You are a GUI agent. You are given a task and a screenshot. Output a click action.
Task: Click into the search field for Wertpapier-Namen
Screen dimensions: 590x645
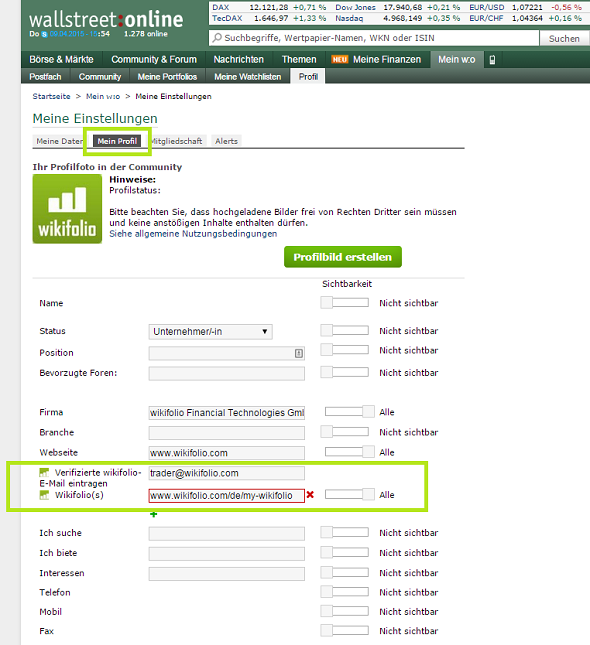pyautogui.click(x=374, y=38)
